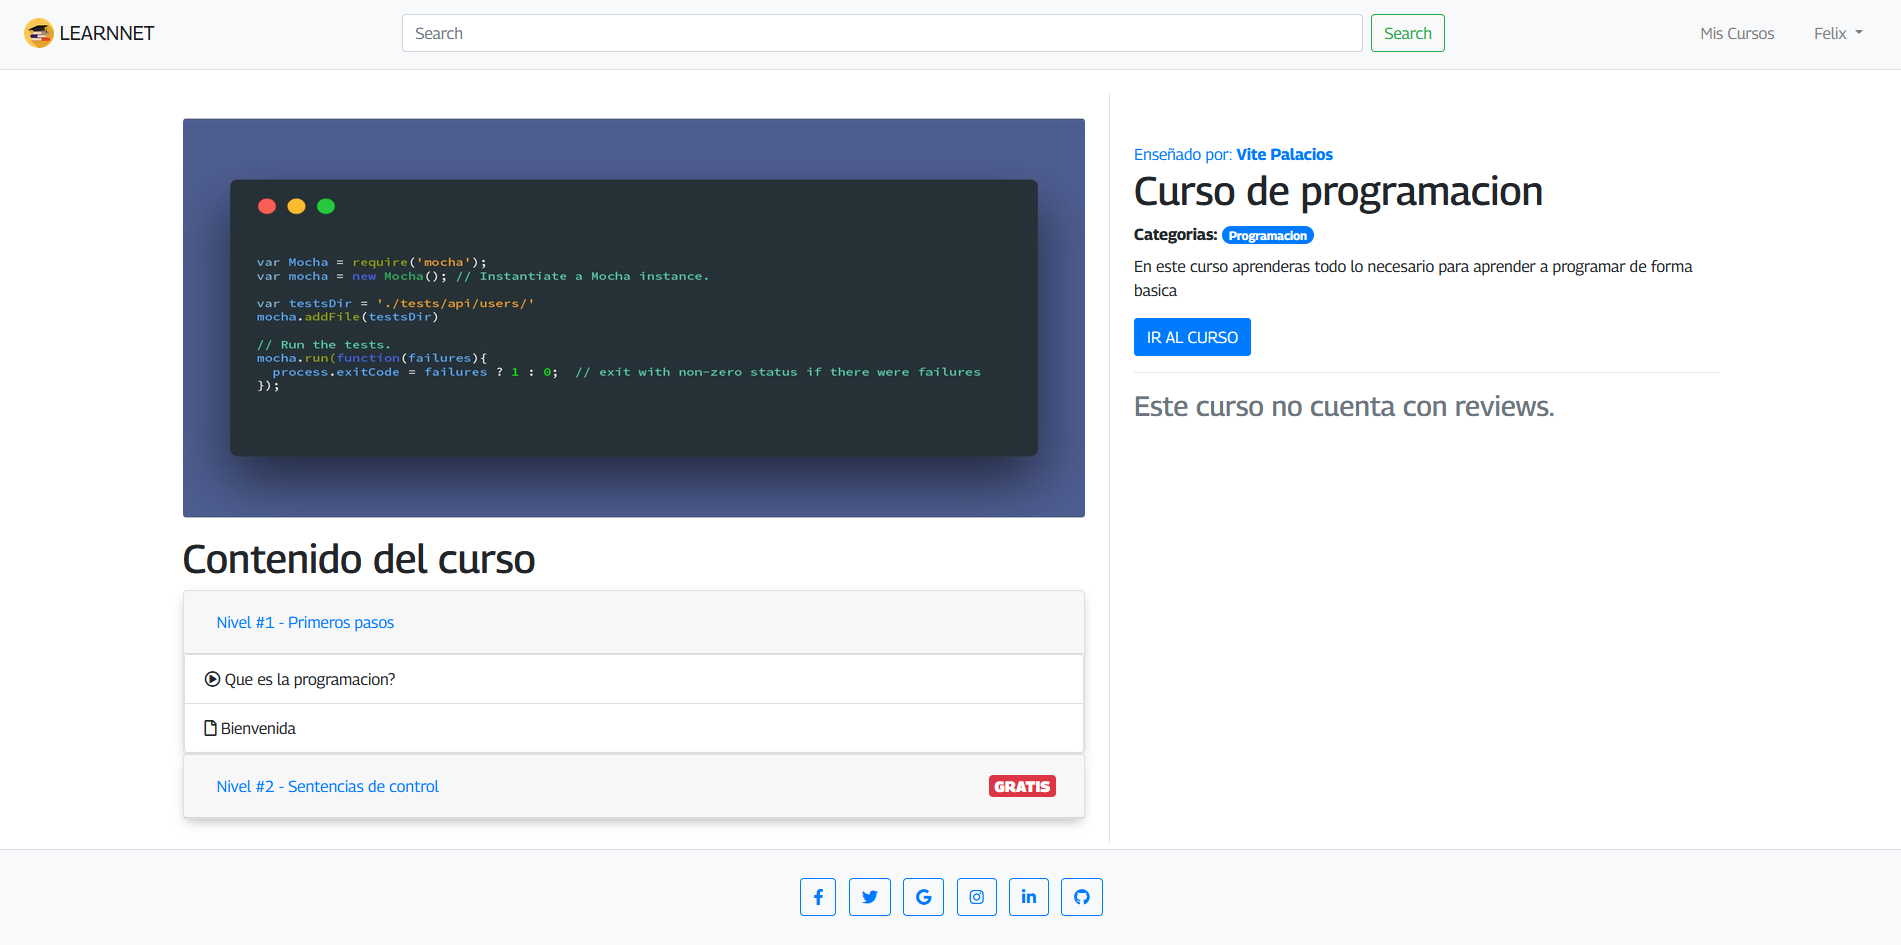This screenshot has height=945, width=1901.
Task: Open the Felix user dropdown
Action: [x=1837, y=33]
